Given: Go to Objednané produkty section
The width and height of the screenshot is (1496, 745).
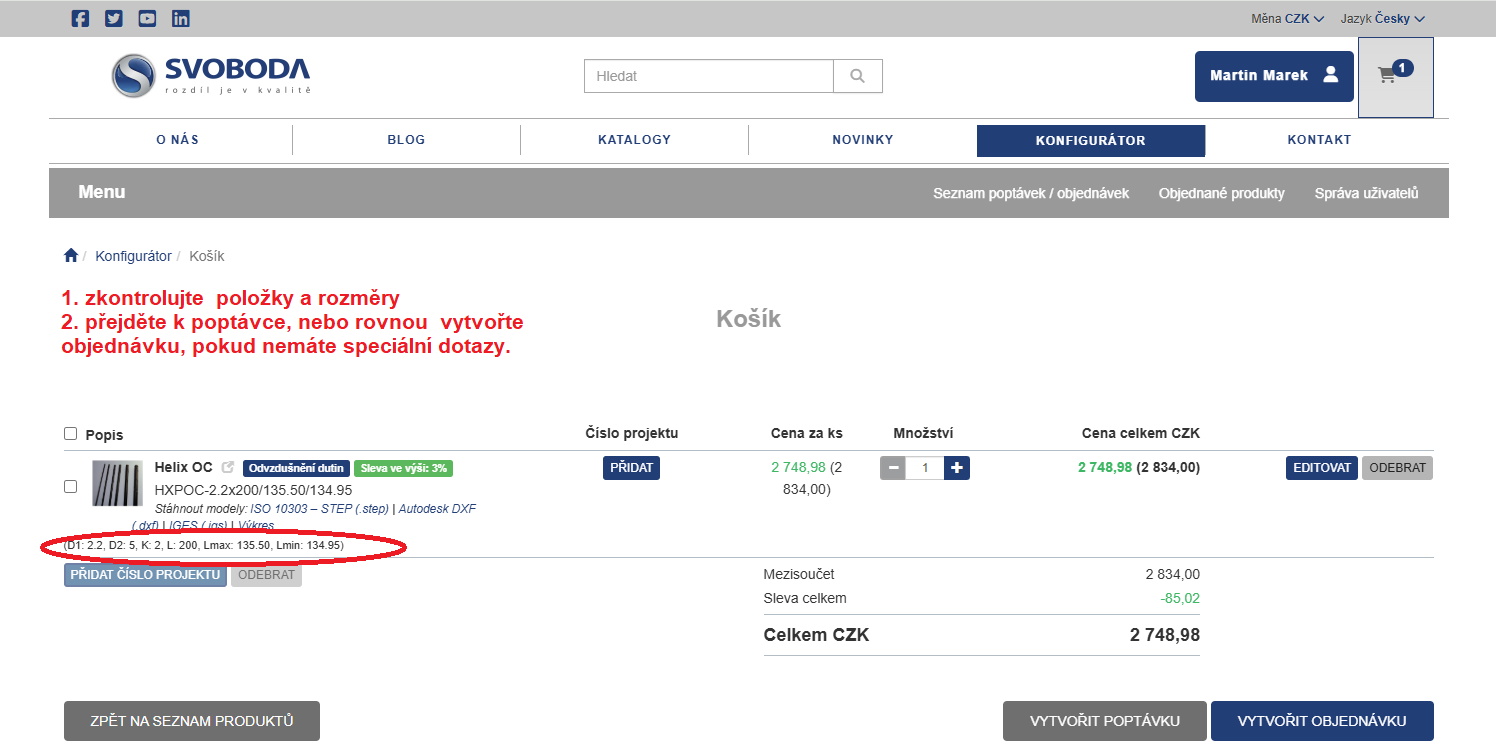Looking at the screenshot, I should pos(1221,193).
